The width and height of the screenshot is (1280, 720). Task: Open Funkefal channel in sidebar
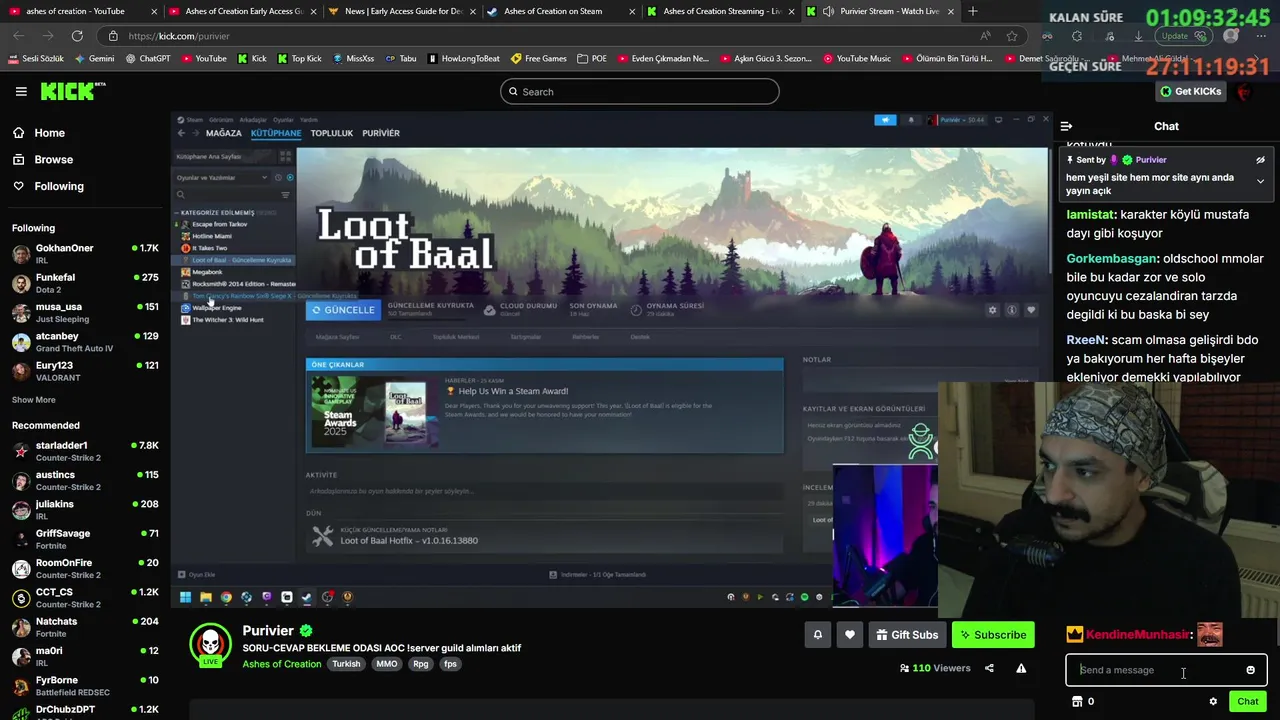(x=85, y=283)
